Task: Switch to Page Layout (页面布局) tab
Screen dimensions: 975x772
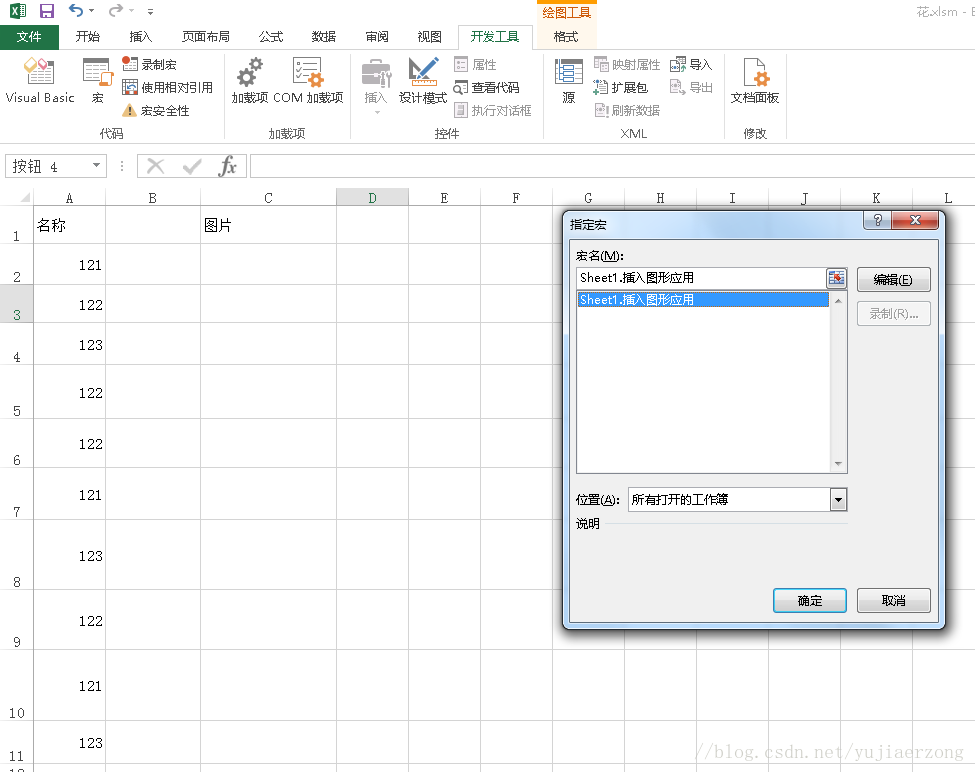Action: coord(206,37)
